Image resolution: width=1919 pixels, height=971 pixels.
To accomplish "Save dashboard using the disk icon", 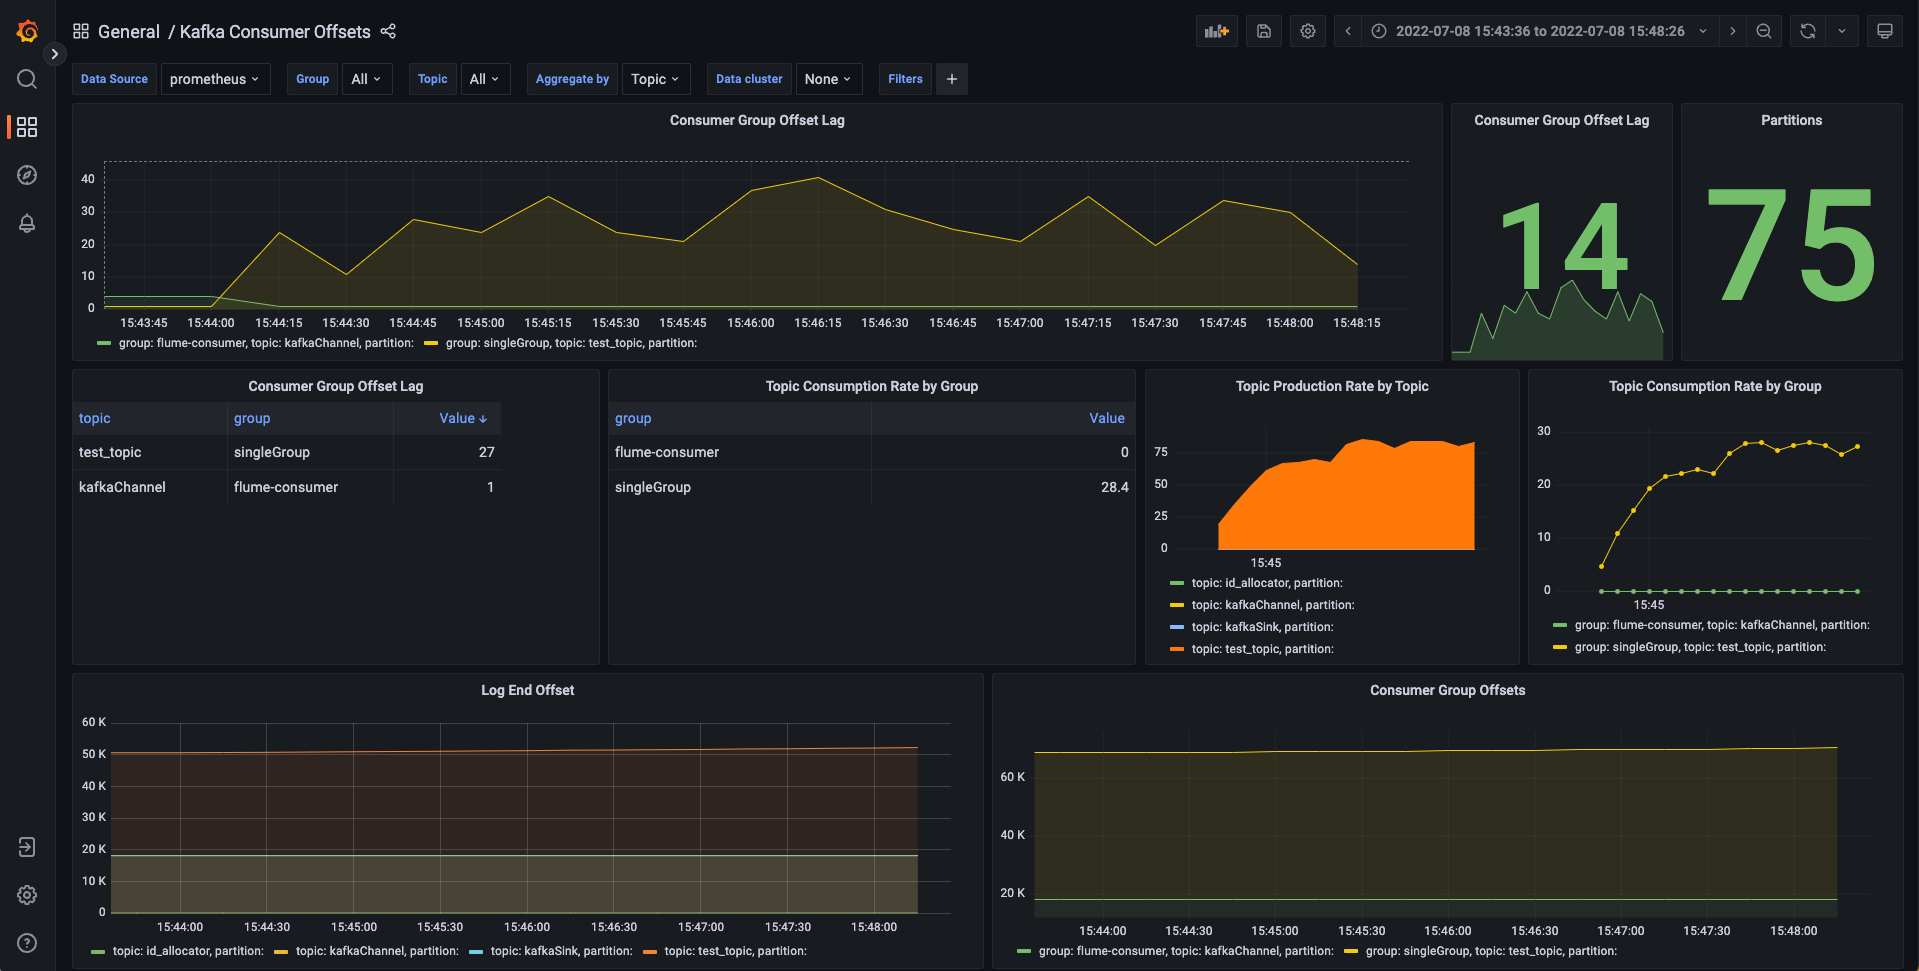I will click(x=1263, y=31).
